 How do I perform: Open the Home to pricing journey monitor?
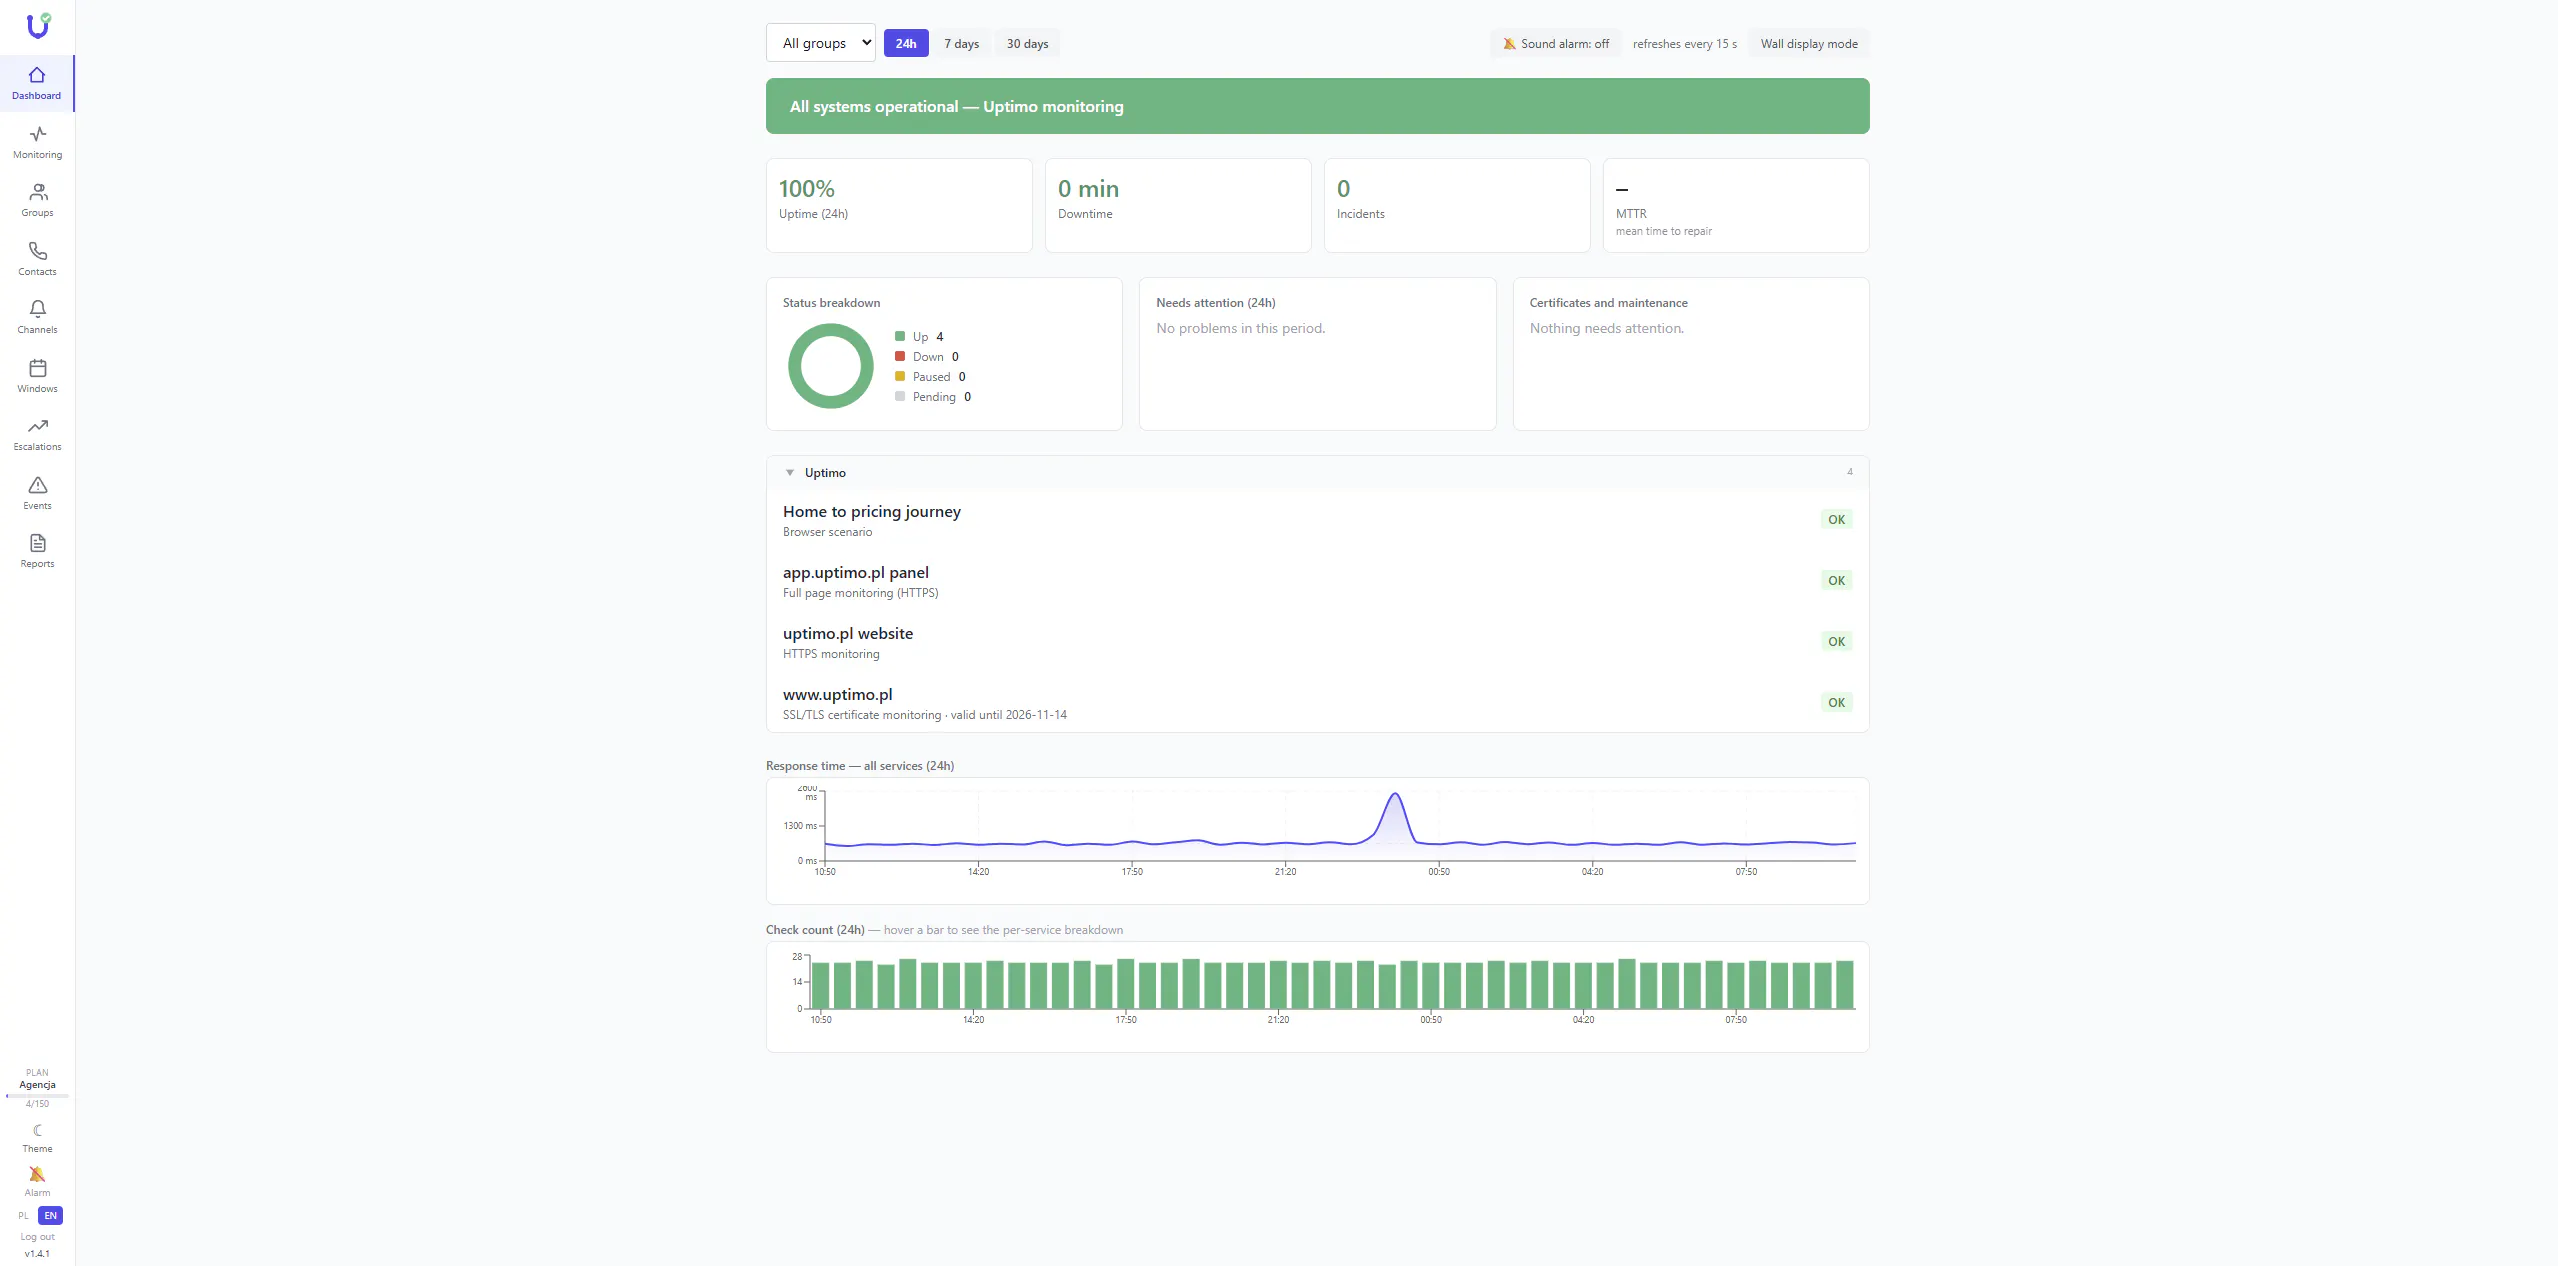point(1317,520)
